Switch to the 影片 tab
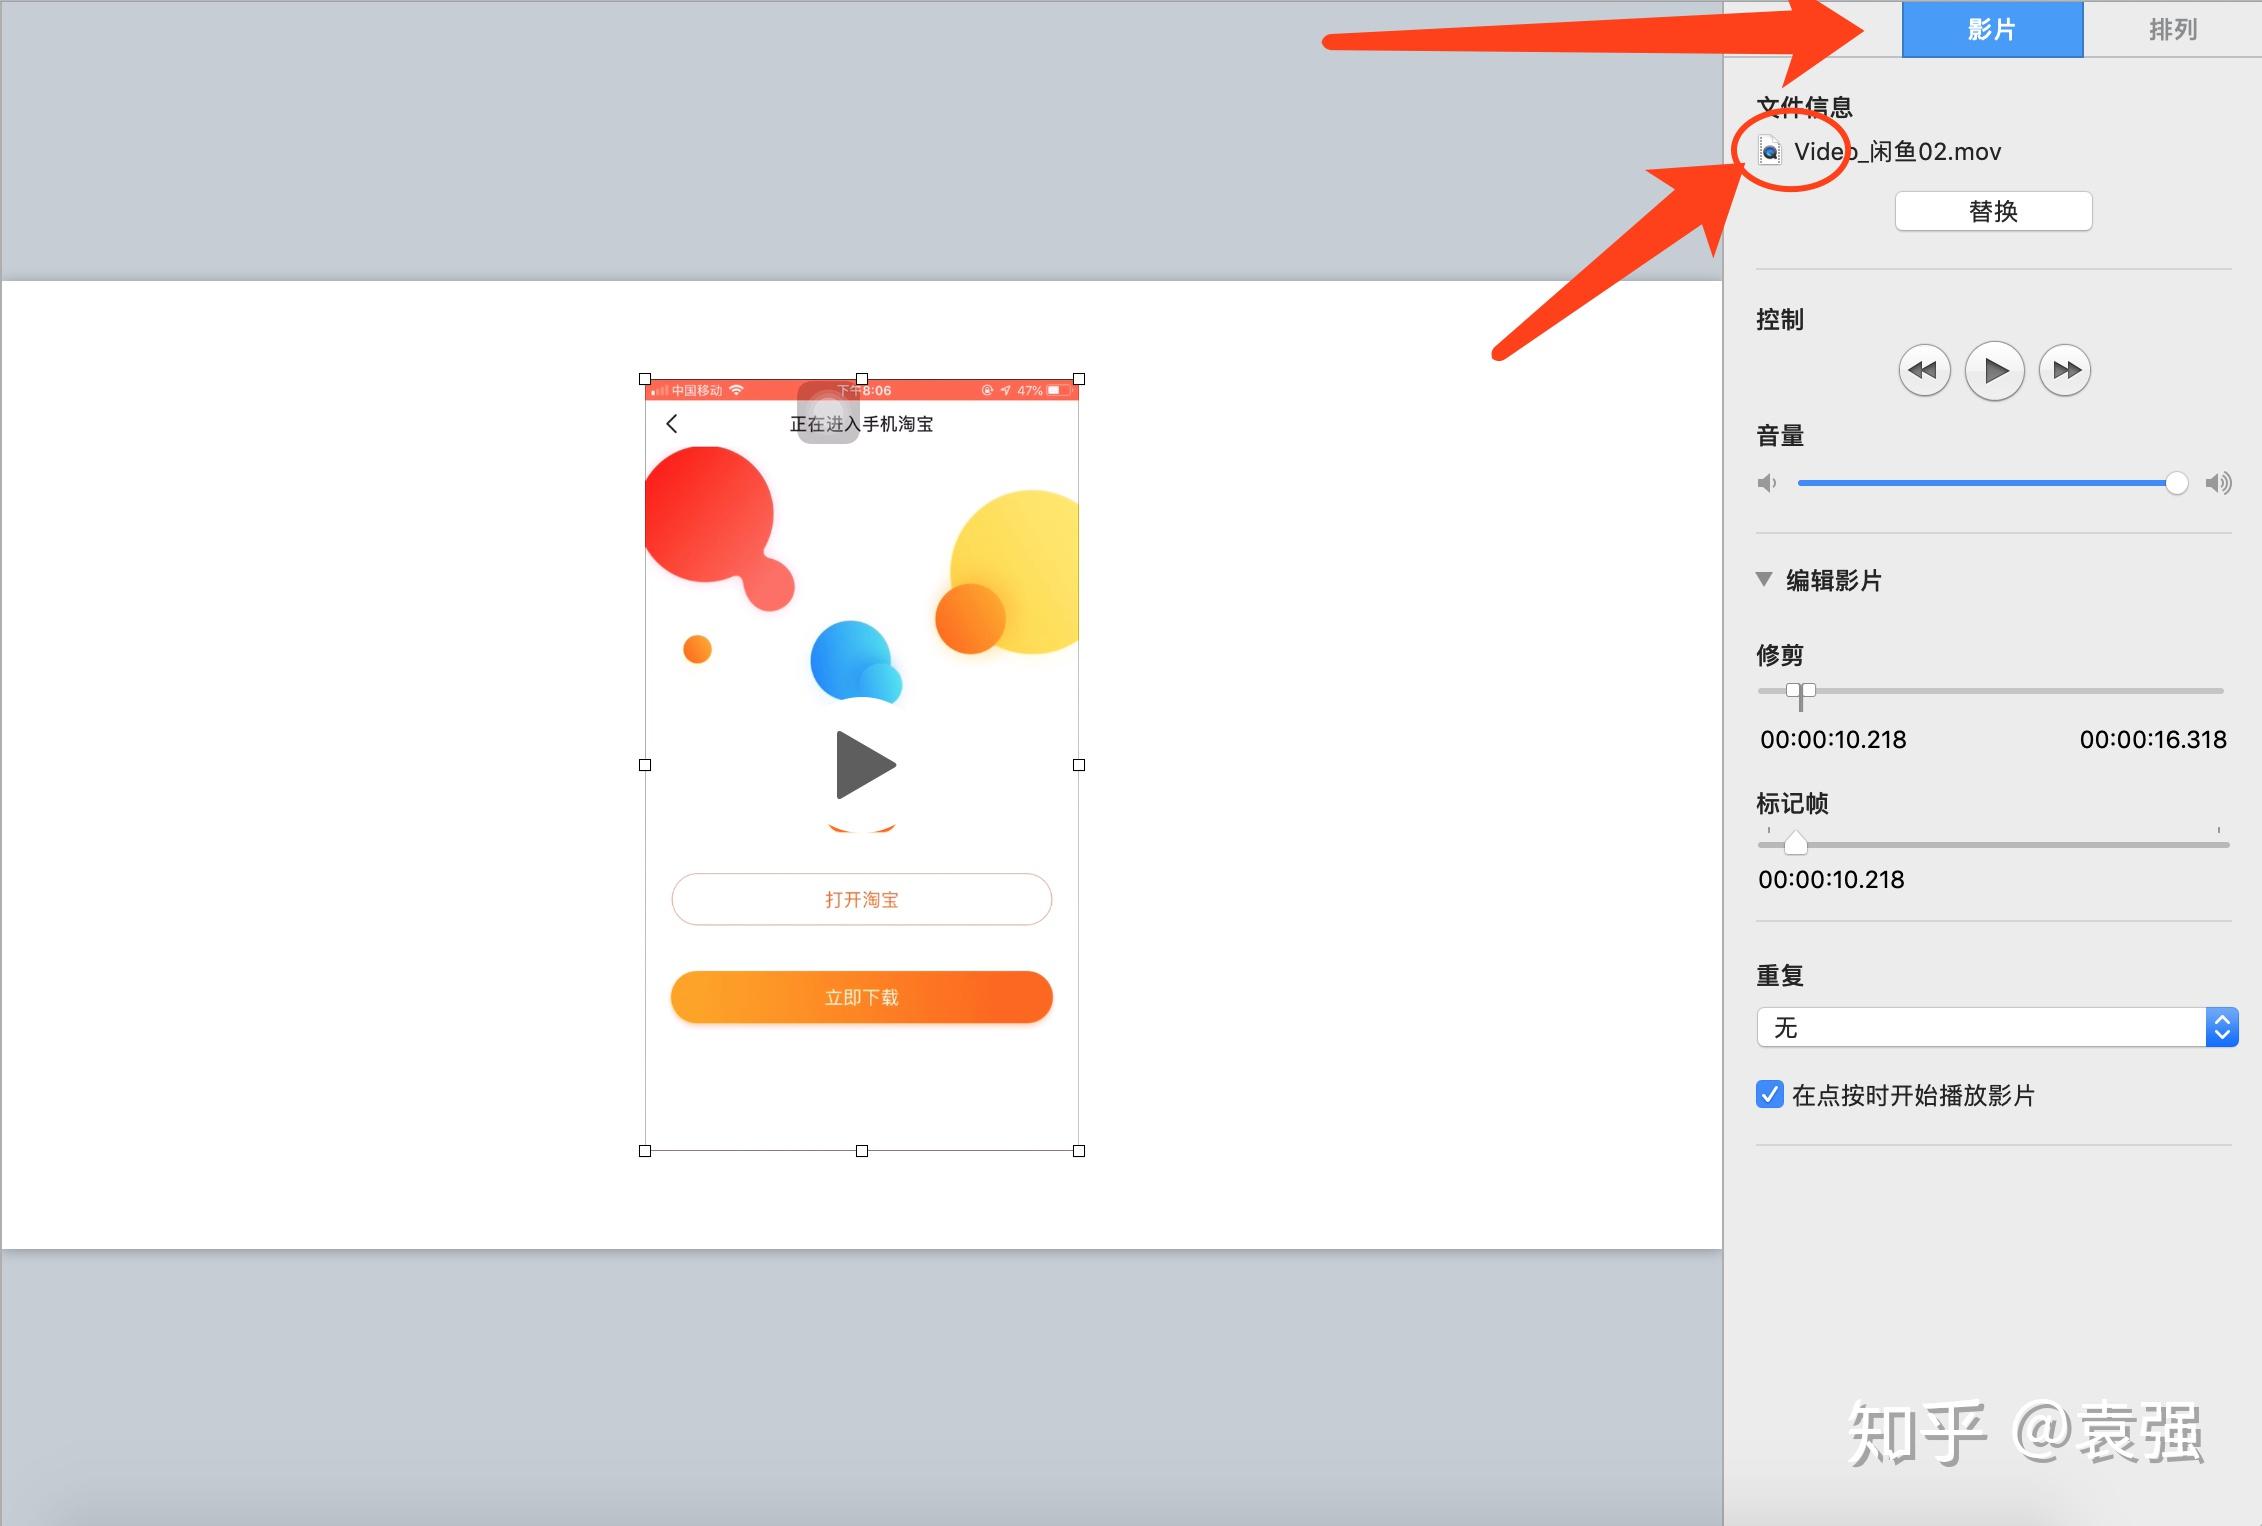The image size is (2262, 1526). pyautogui.click(x=1992, y=30)
